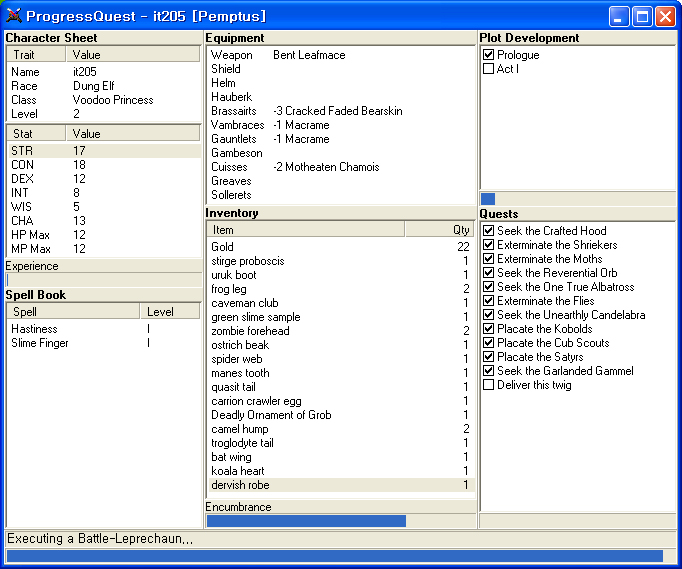The height and width of the screenshot is (569, 682).
Task: Toggle Exterminate the Moths checkbox
Action: [488, 258]
